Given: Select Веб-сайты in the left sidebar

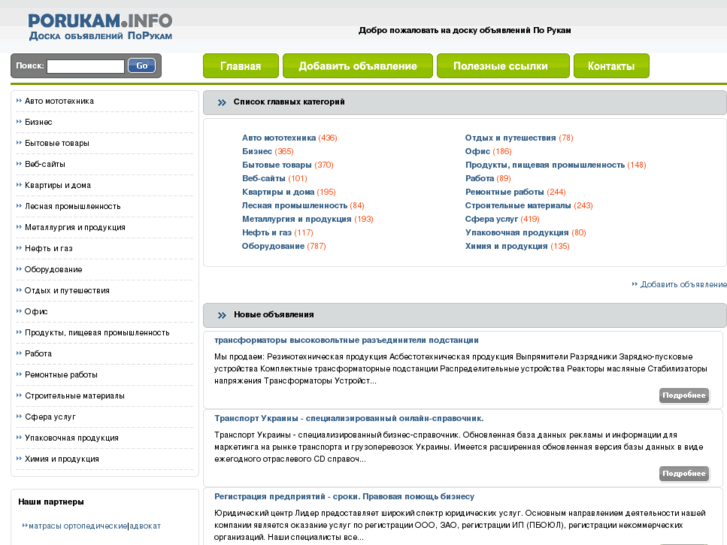Looking at the screenshot, I should click(45, 164).
